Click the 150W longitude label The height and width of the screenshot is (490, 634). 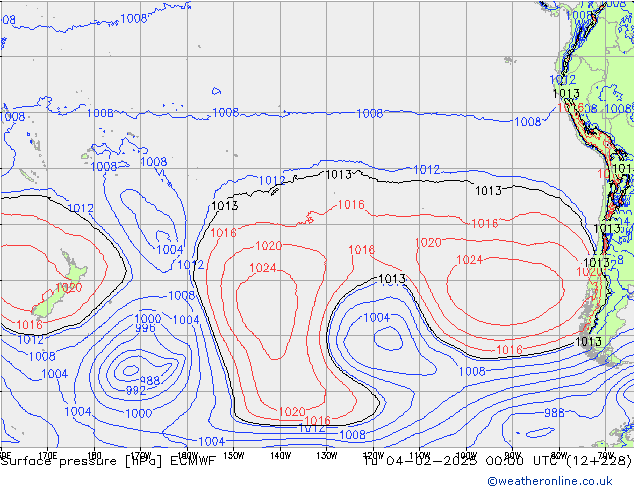tap(234, 454)
